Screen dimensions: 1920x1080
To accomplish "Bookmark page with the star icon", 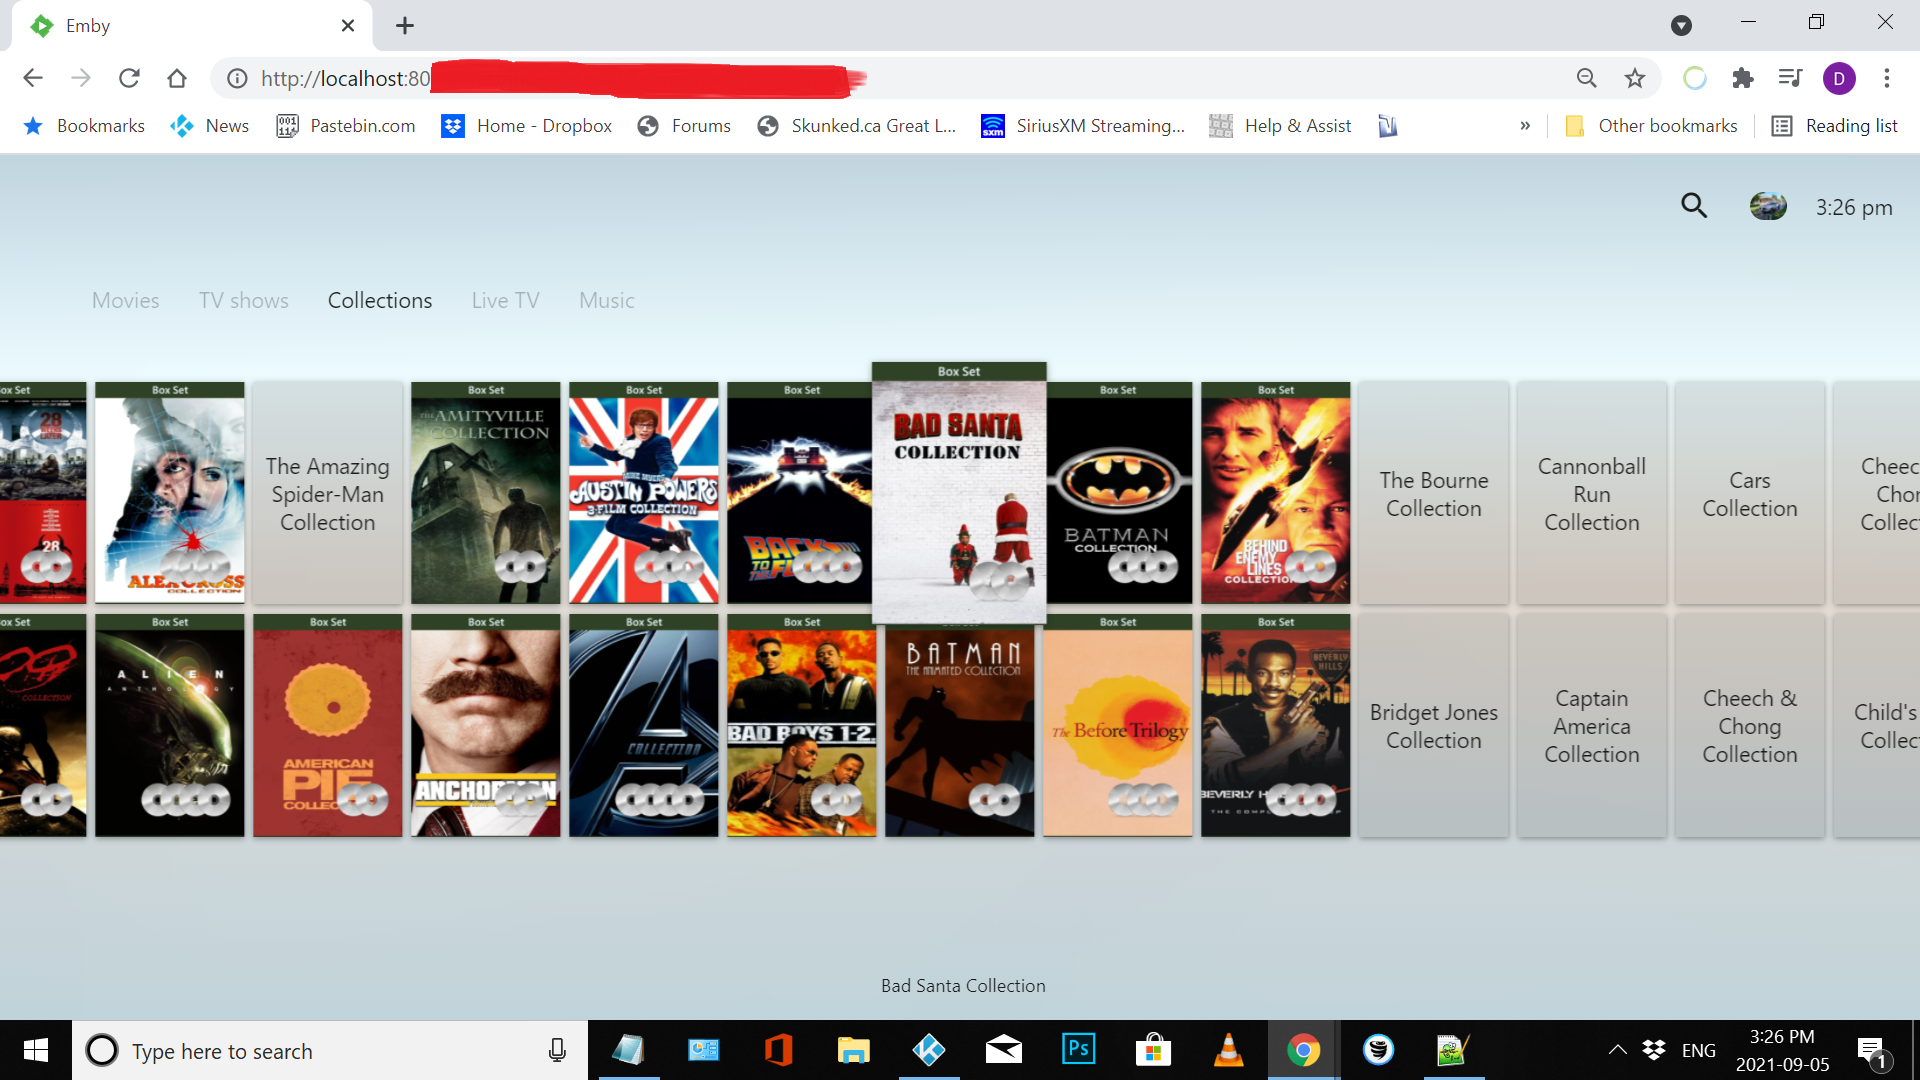I will point(1634,78).
